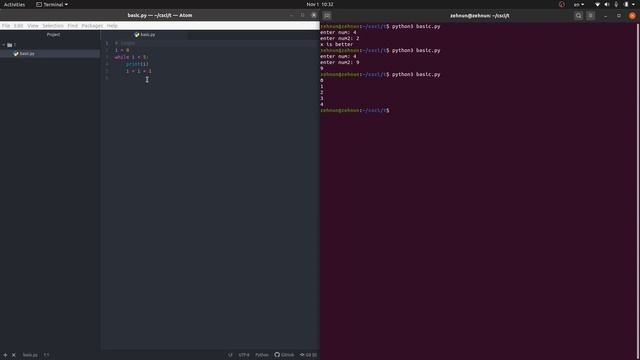
Task: Open a new tab in Terminal window
Action: [327, 16]
